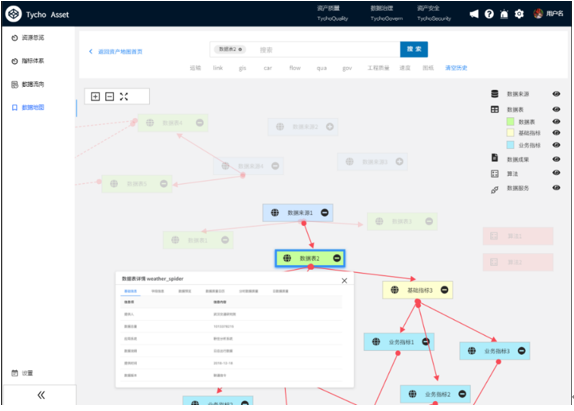Click the database icon beside 数据来源 legend
574x411 pixels.
(495, 94)
